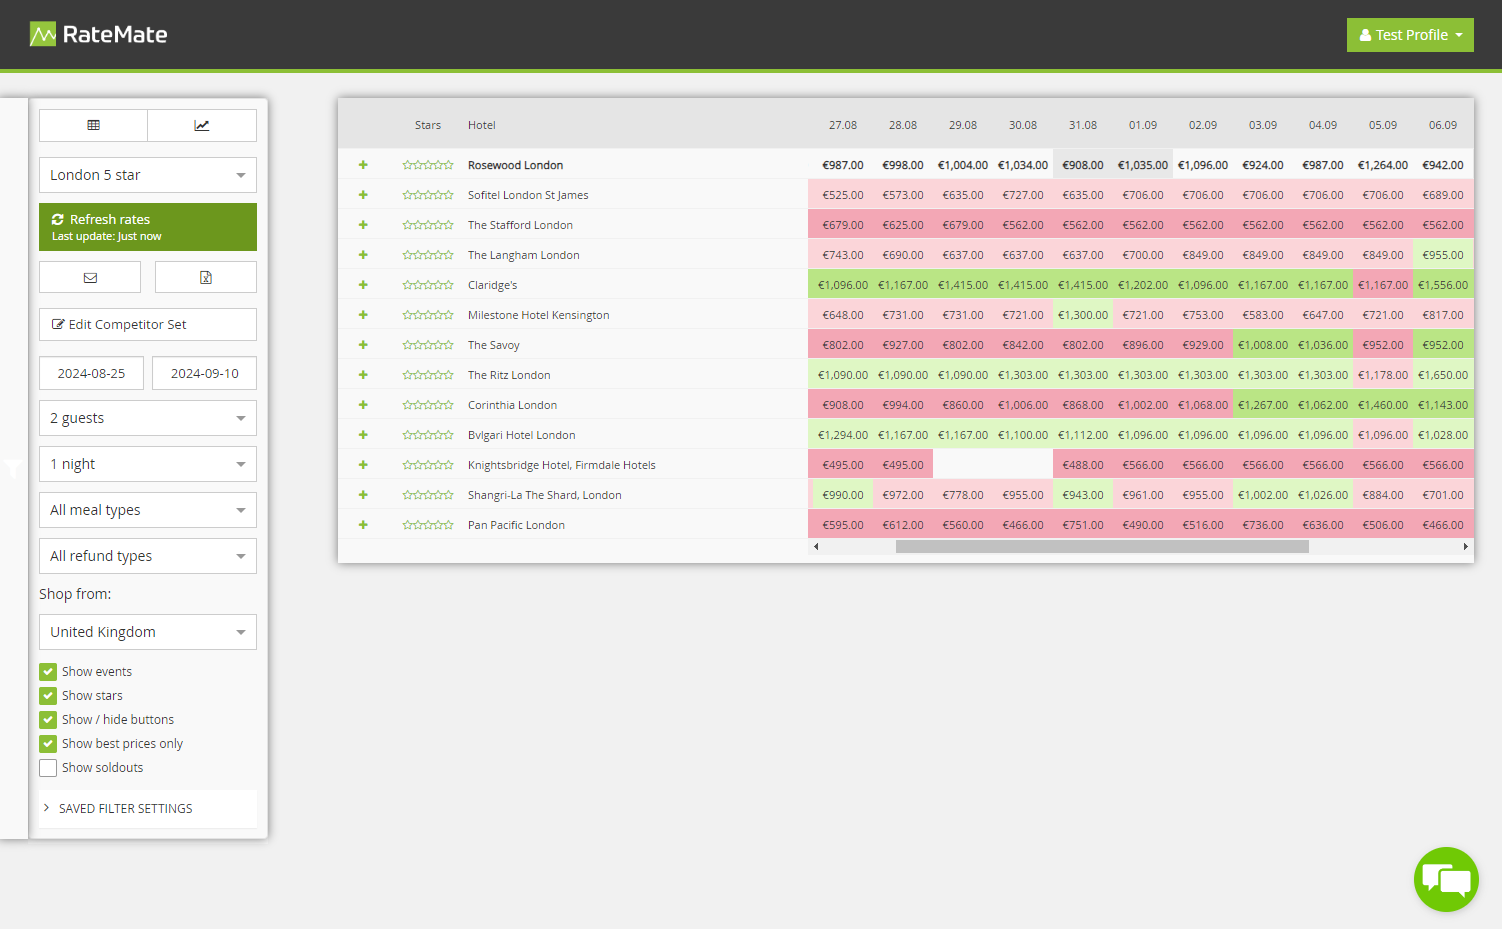Click the 27.08 date column header
The height and width of the screenshot is (929, 1502).
[x=843, y=125]
